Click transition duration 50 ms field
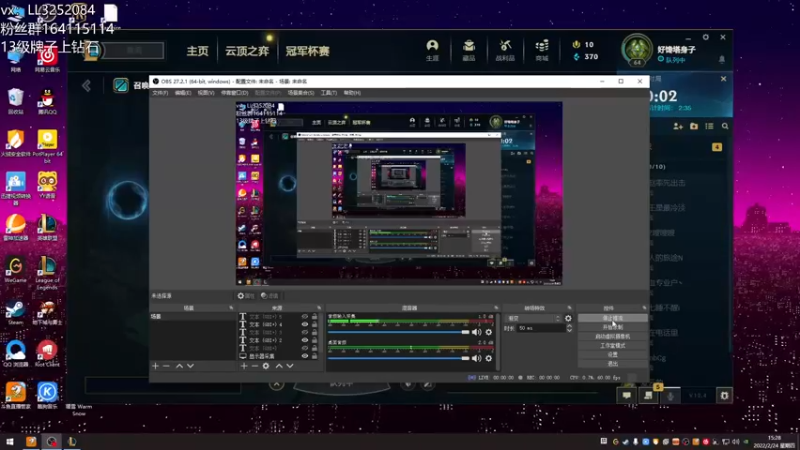 click(x=541, y=328)
